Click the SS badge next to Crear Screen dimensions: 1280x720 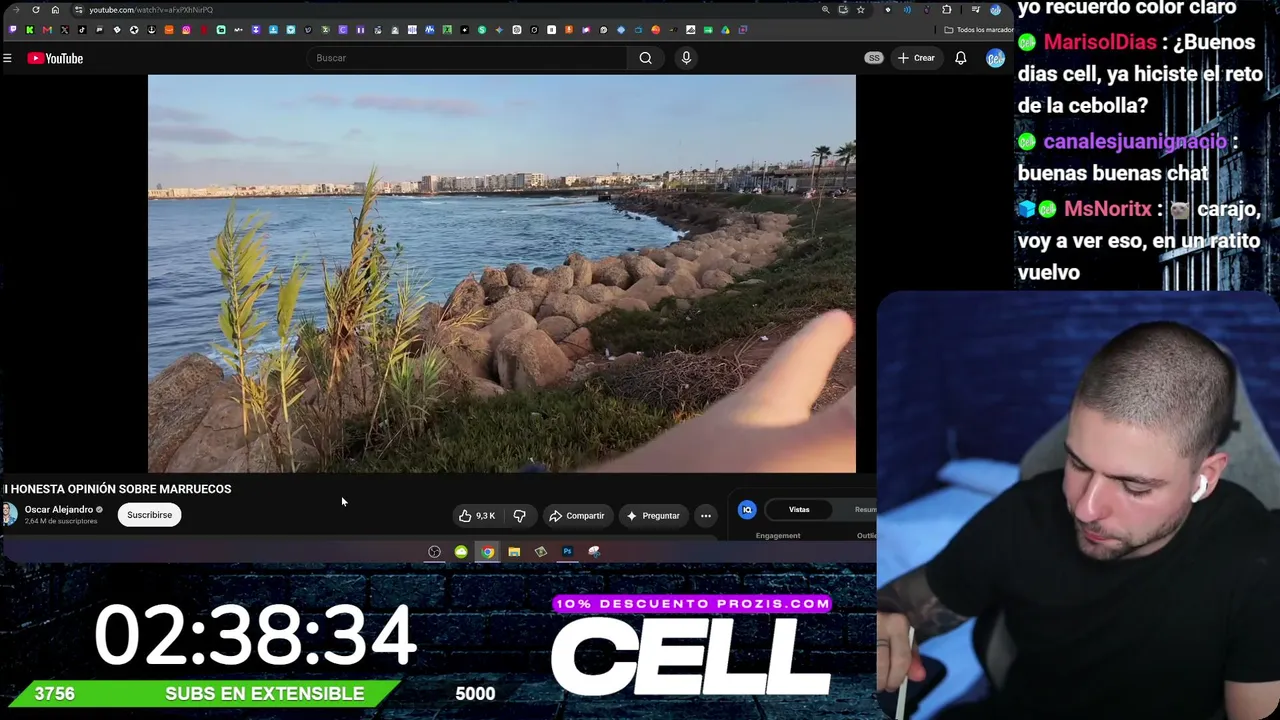click(874, 58)
